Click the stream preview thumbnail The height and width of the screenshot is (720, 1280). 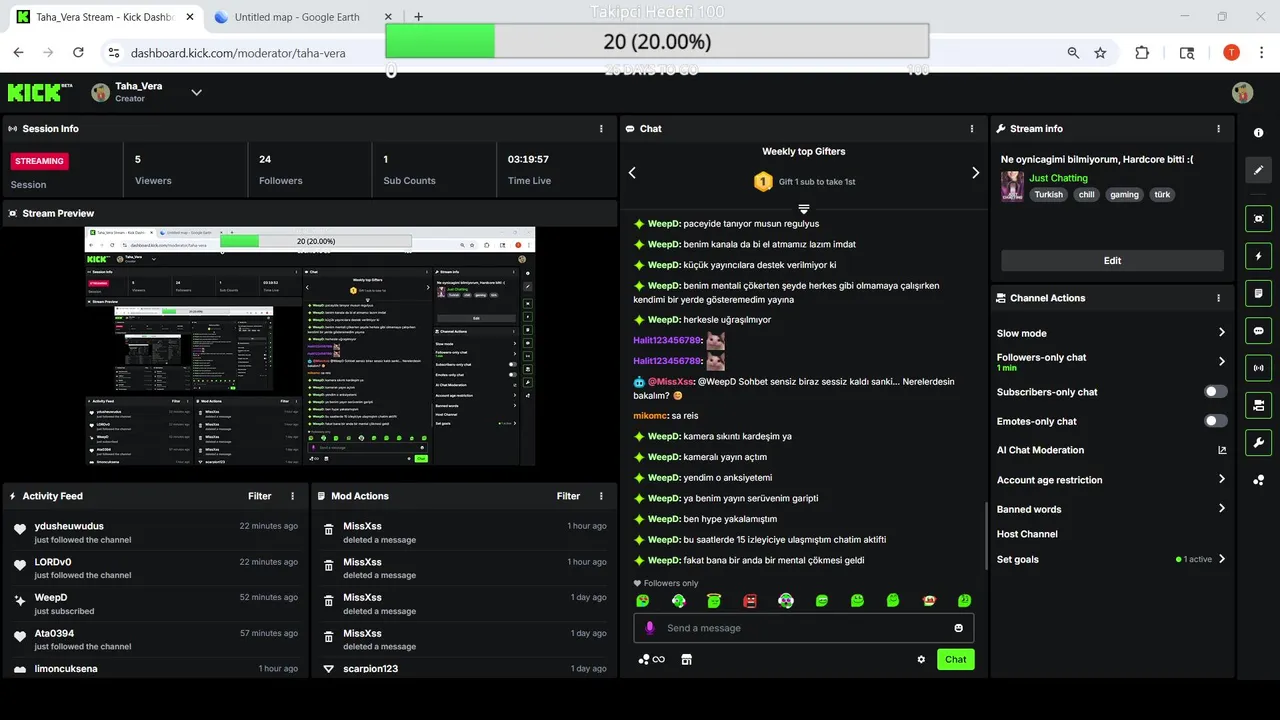point(310,346)
